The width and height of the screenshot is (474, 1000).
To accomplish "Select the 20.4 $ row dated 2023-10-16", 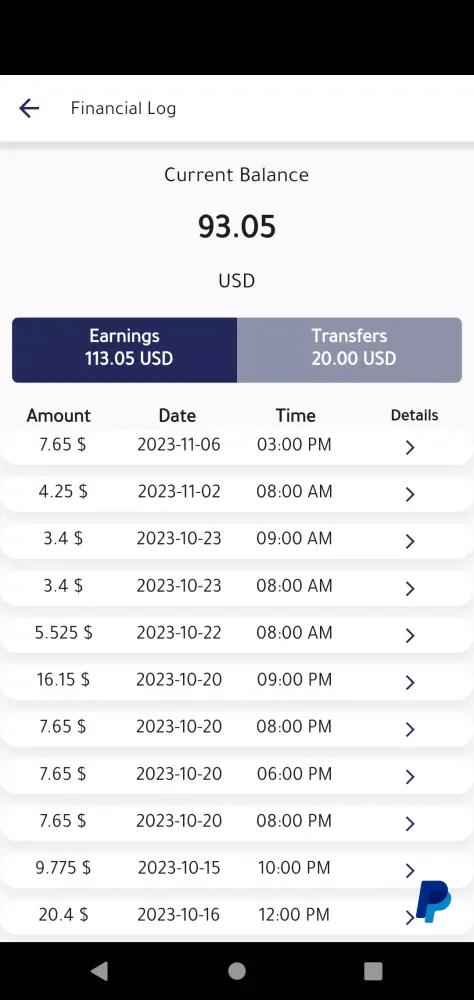I will click(237, 916).
